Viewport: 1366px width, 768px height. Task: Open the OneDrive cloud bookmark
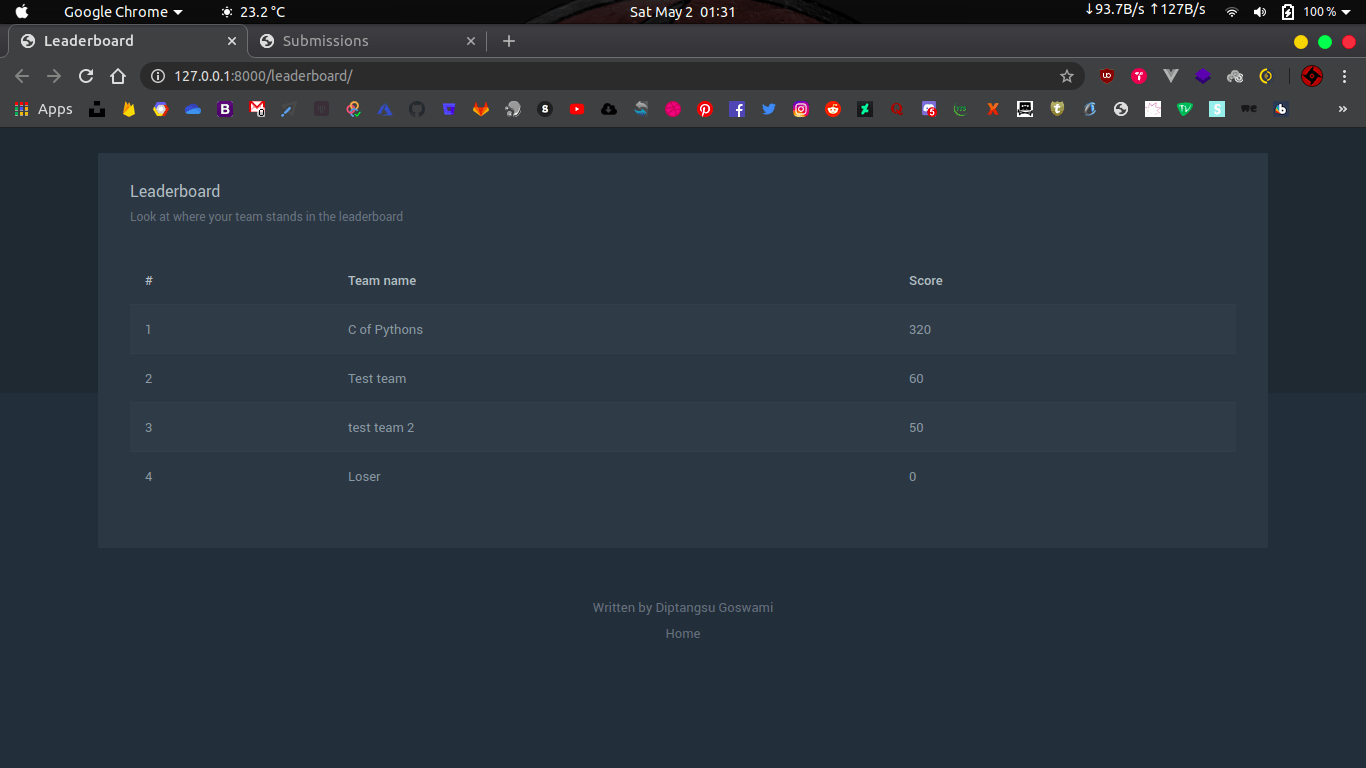click(x=193, y=109)
